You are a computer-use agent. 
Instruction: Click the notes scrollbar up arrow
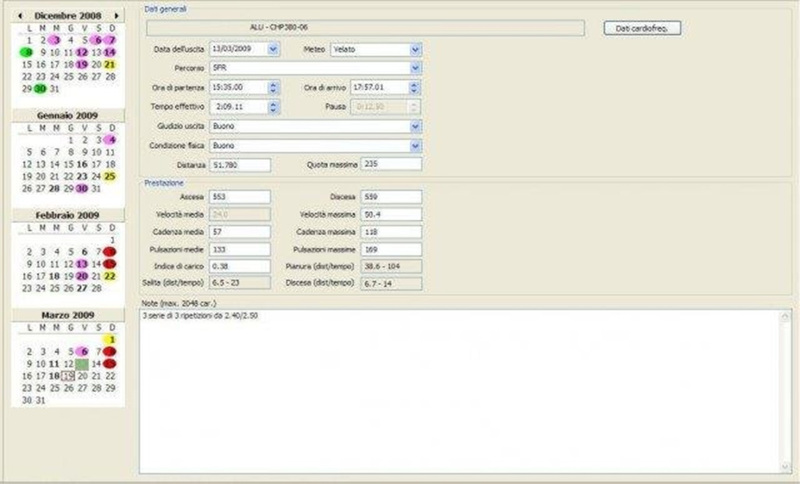[785, 316]
